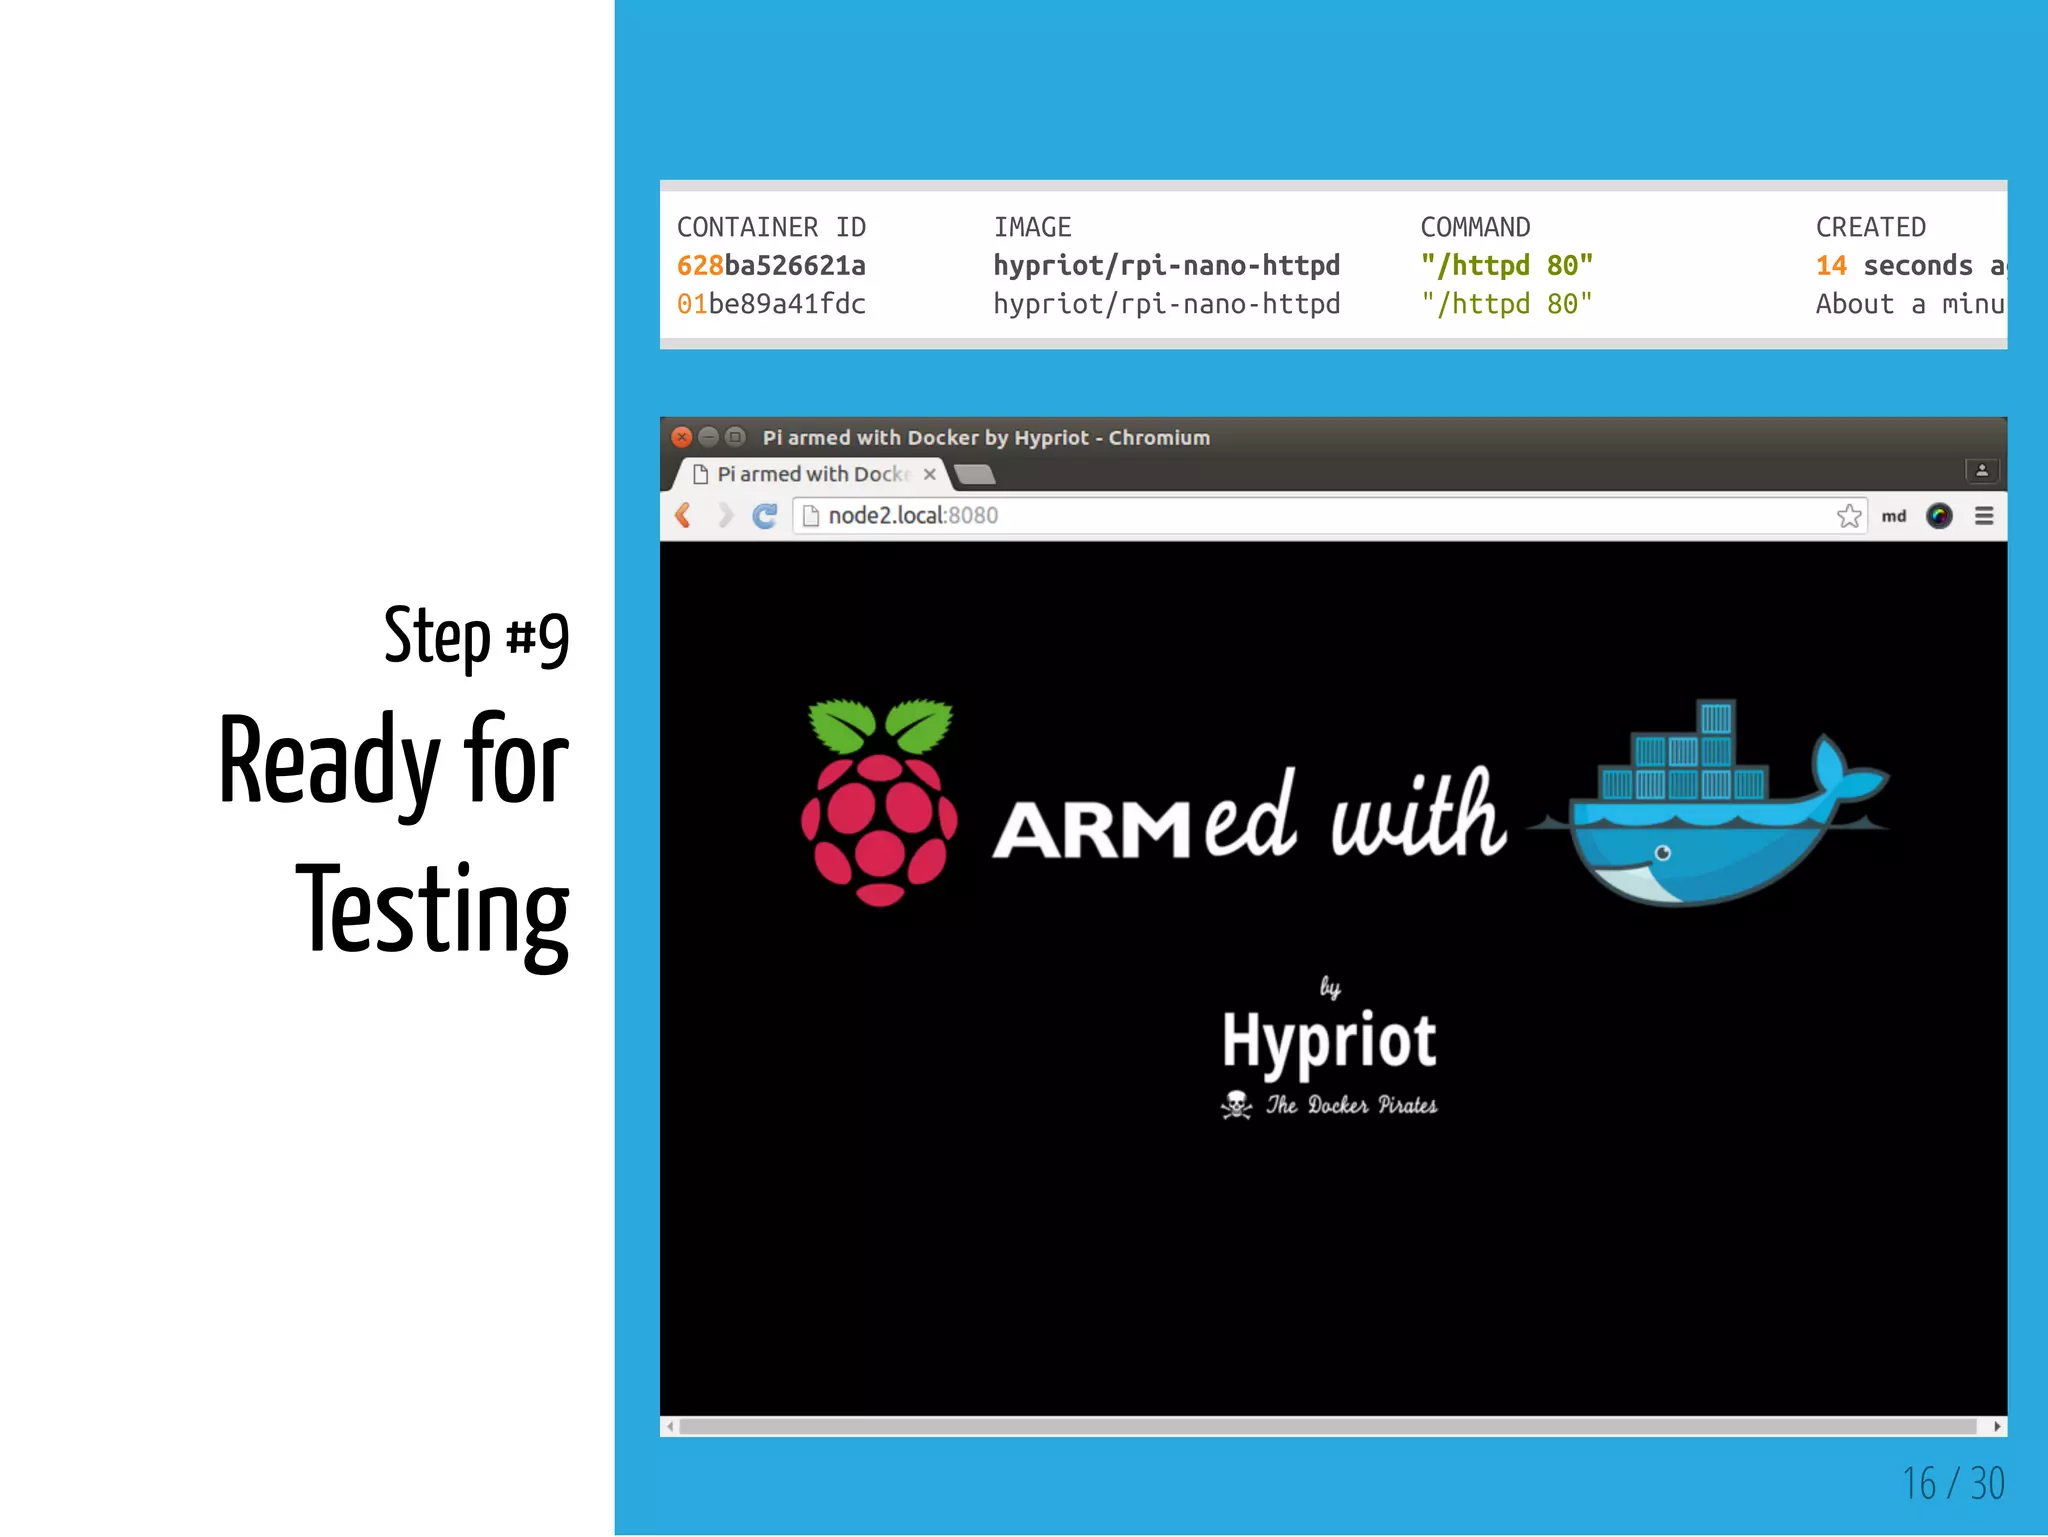This screenshot has width=2048, height=1537.
Task: Click the slide number 16 / 30
Action: tap(1953, 1483)
